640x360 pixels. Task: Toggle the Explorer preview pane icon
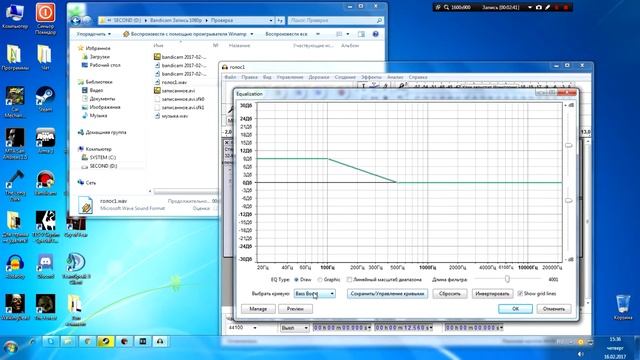click(x=361, y=34)
